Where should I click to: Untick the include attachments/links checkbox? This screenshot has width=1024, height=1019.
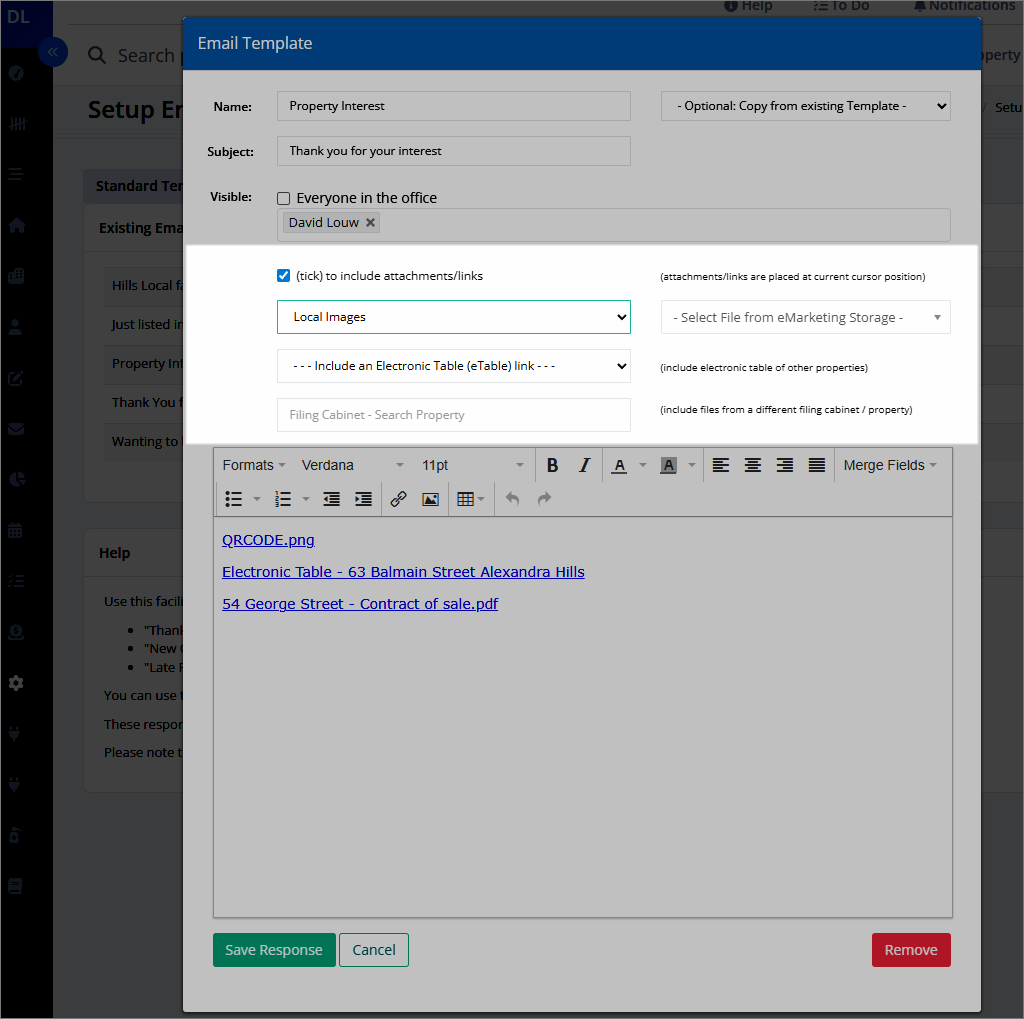click(x=284, y=275)
